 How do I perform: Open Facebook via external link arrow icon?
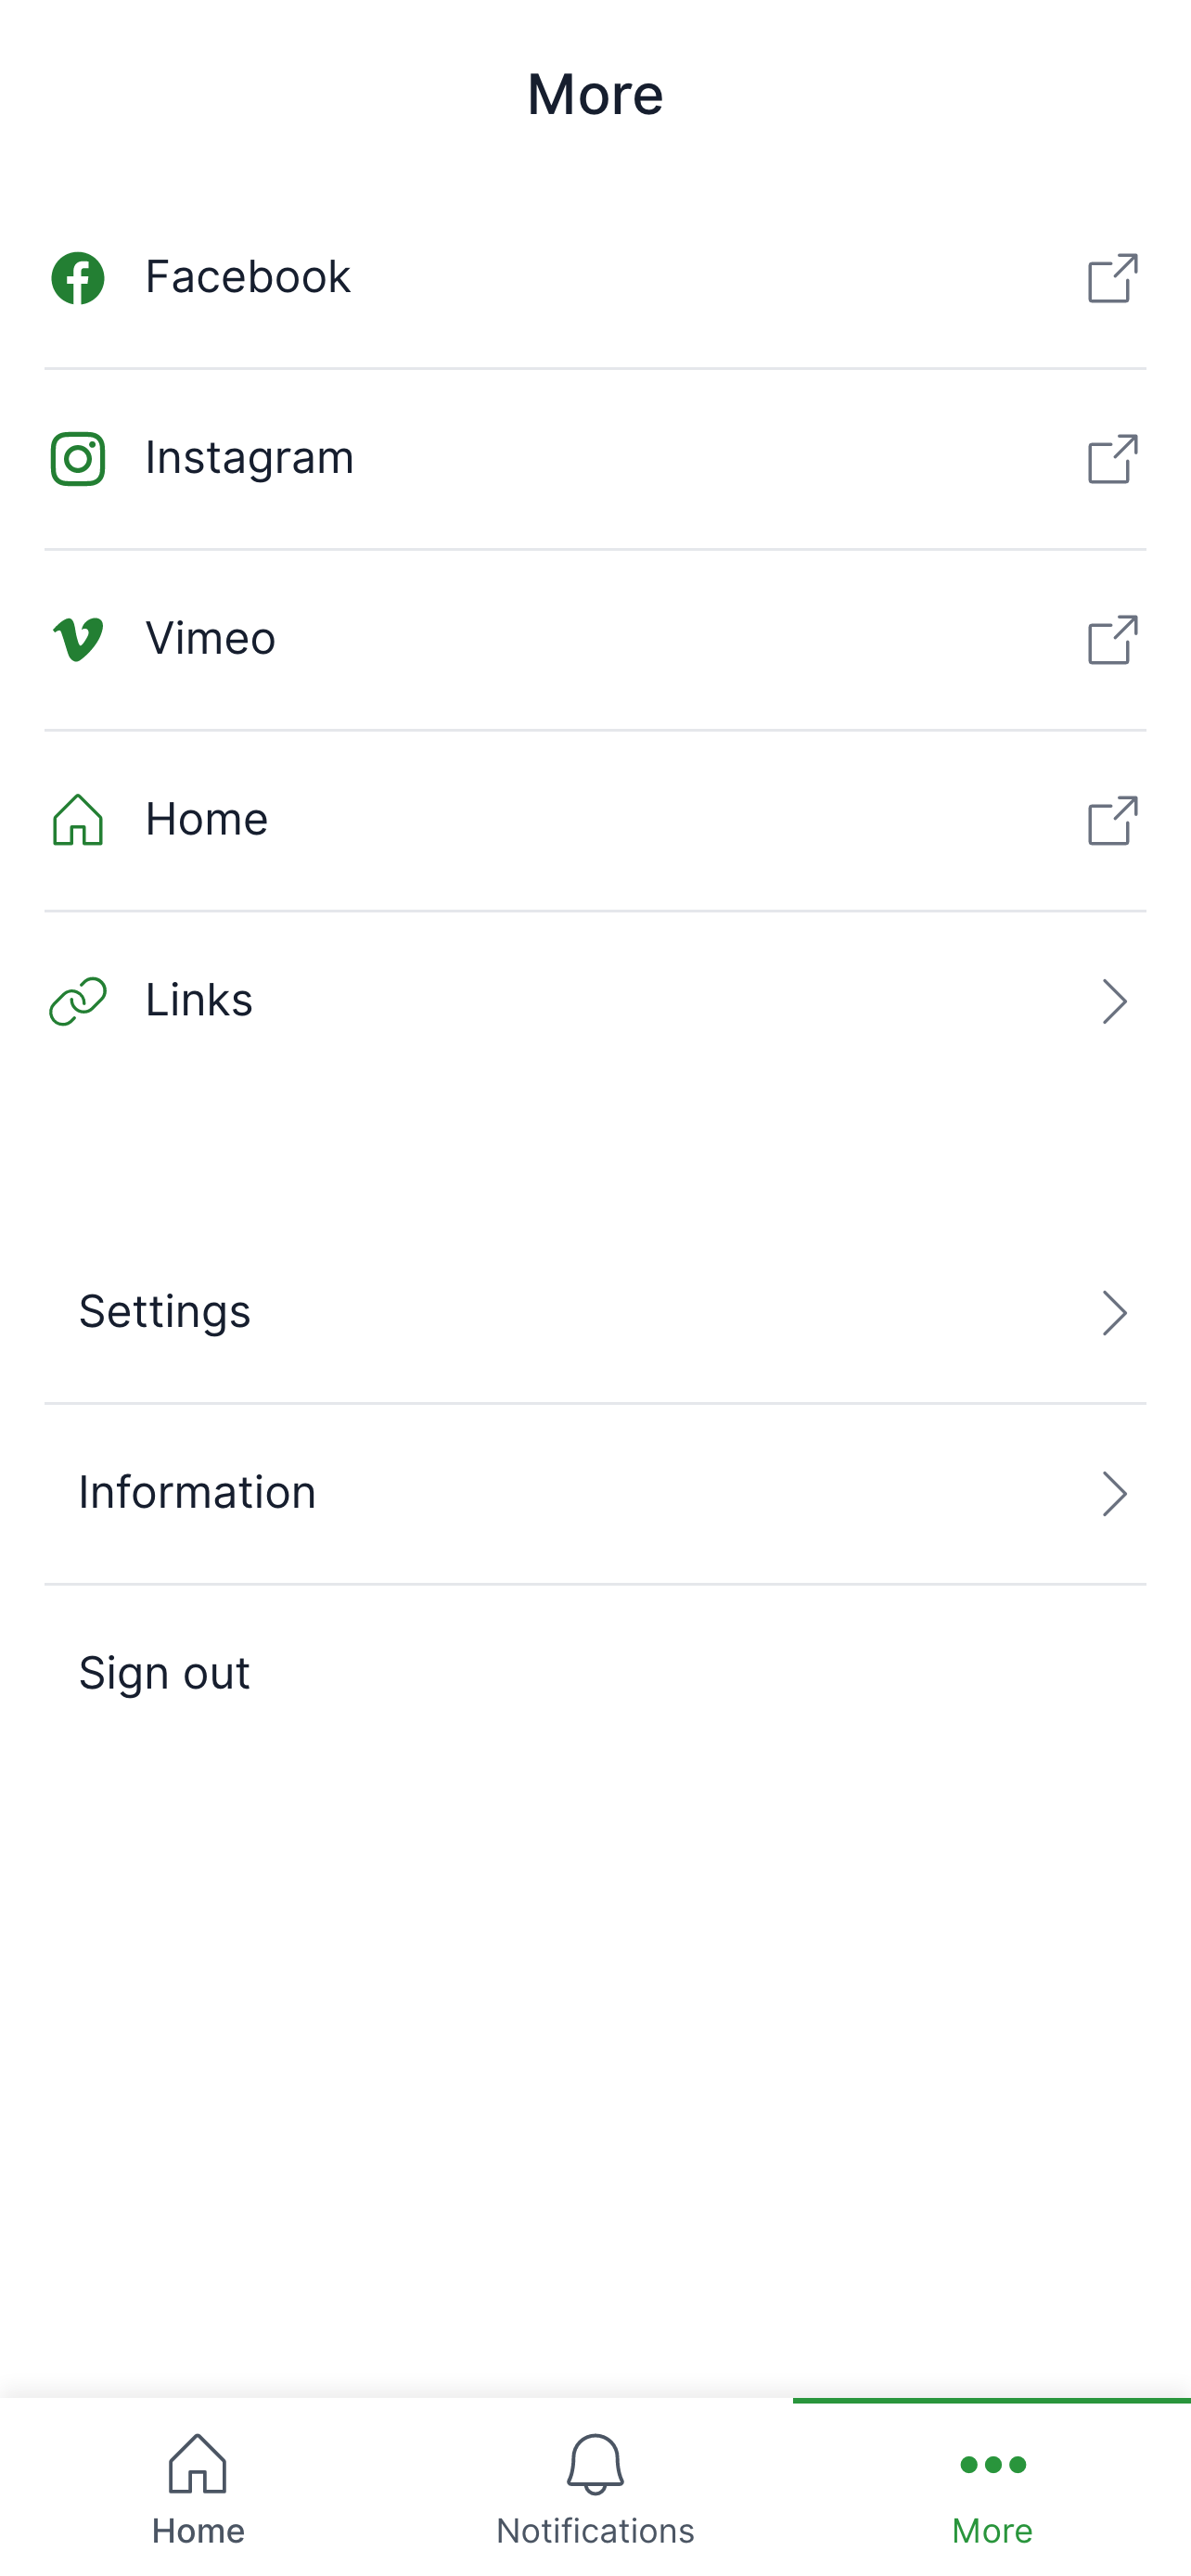pos(1112,278)
